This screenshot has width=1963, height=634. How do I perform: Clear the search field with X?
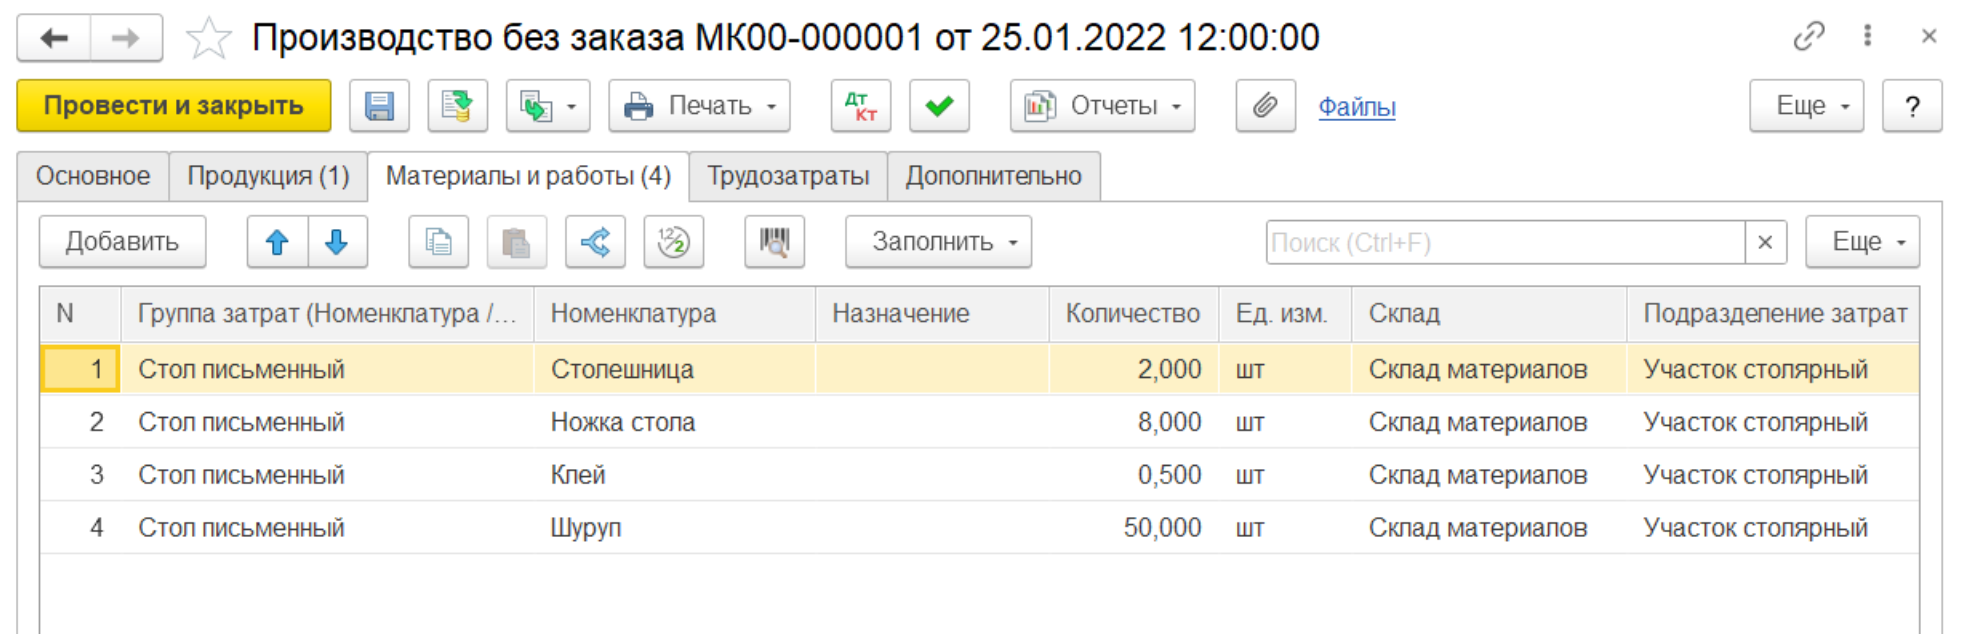[1765, 242]
